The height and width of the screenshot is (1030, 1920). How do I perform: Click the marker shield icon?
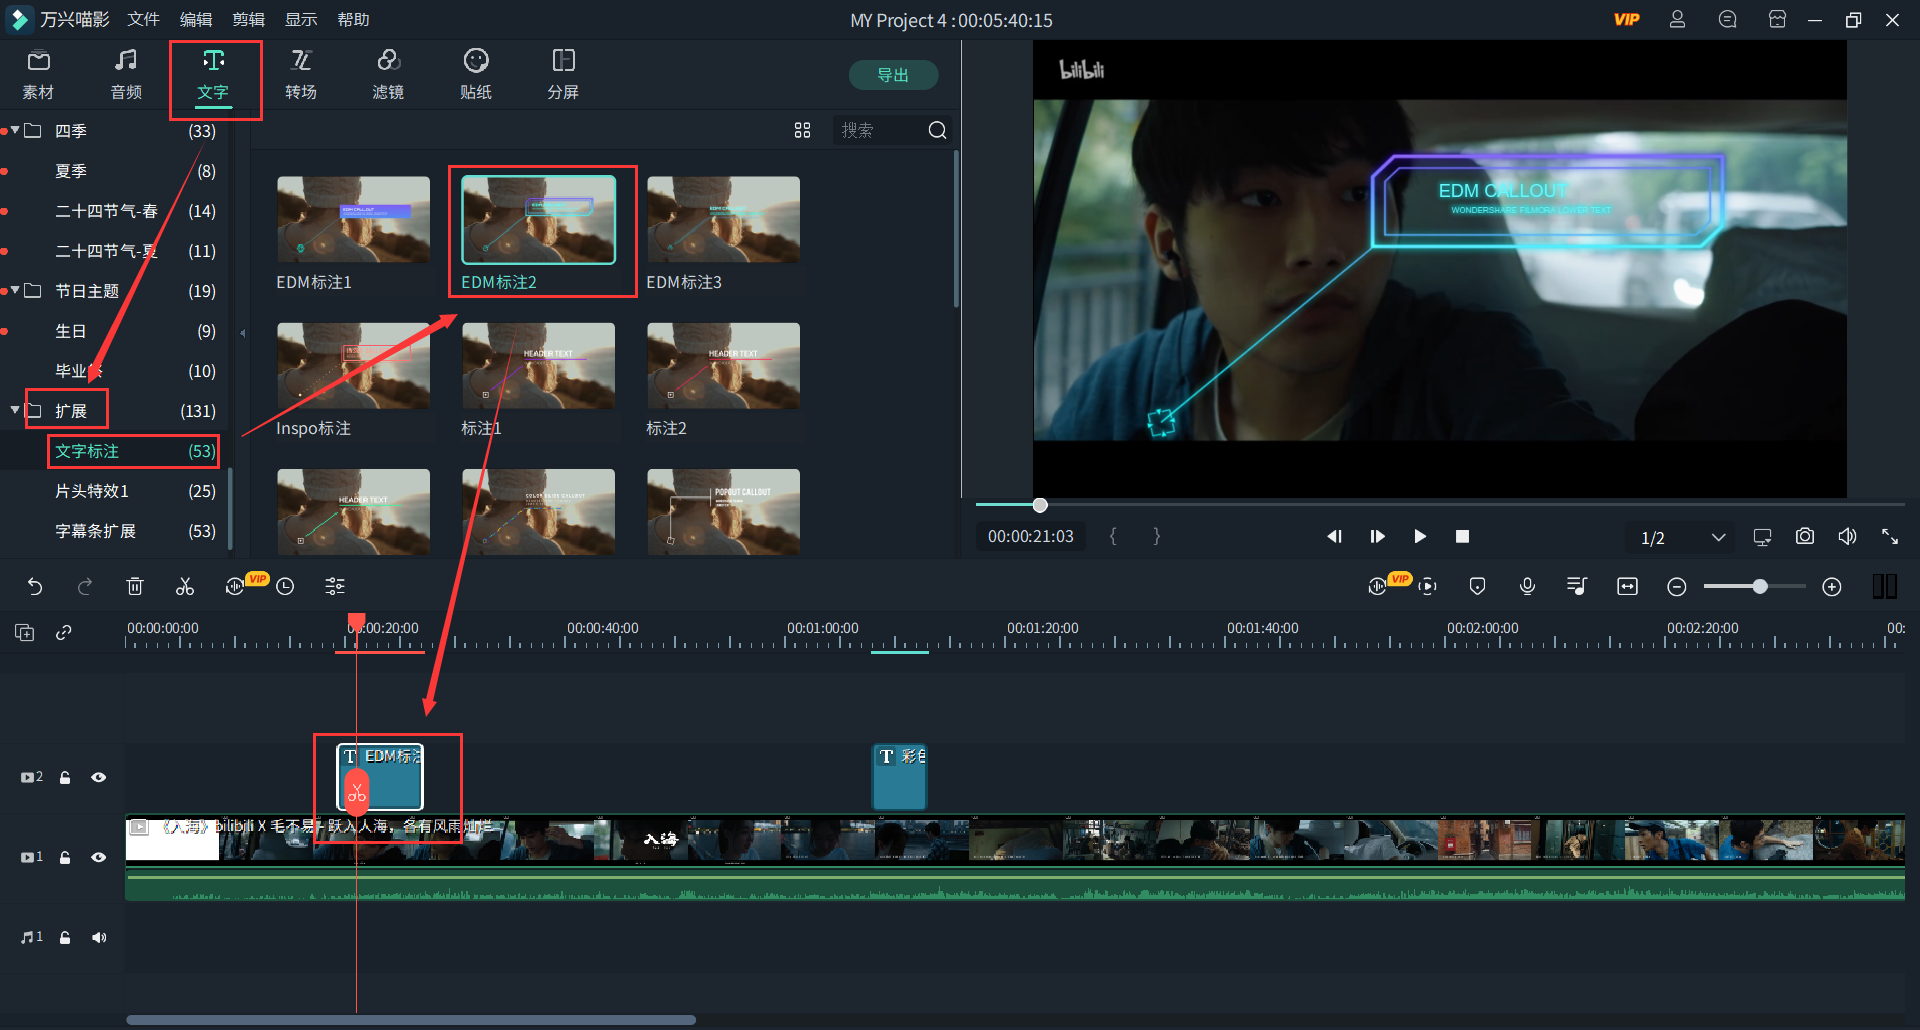(1477, 587)
